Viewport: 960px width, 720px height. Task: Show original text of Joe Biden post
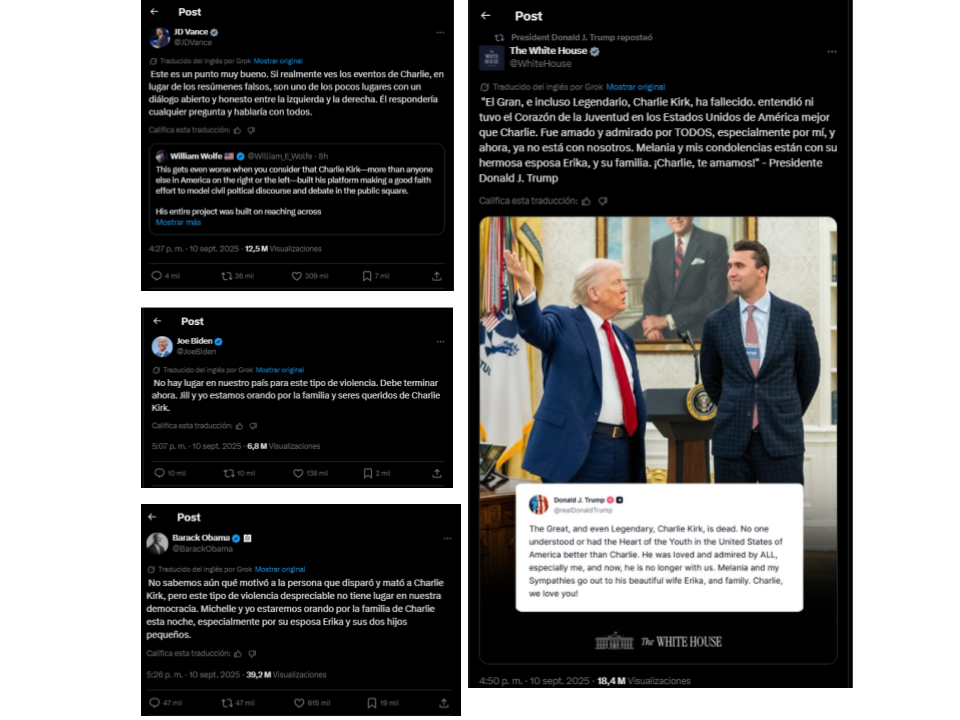[280, 370]
